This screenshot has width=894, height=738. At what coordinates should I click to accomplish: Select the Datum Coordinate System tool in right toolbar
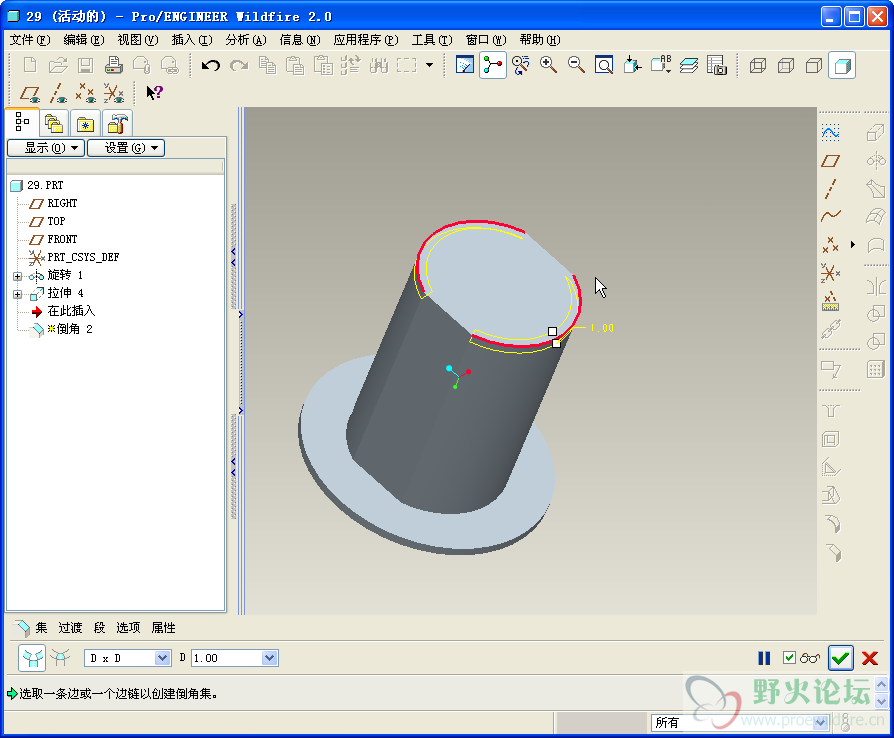[831, 273]
